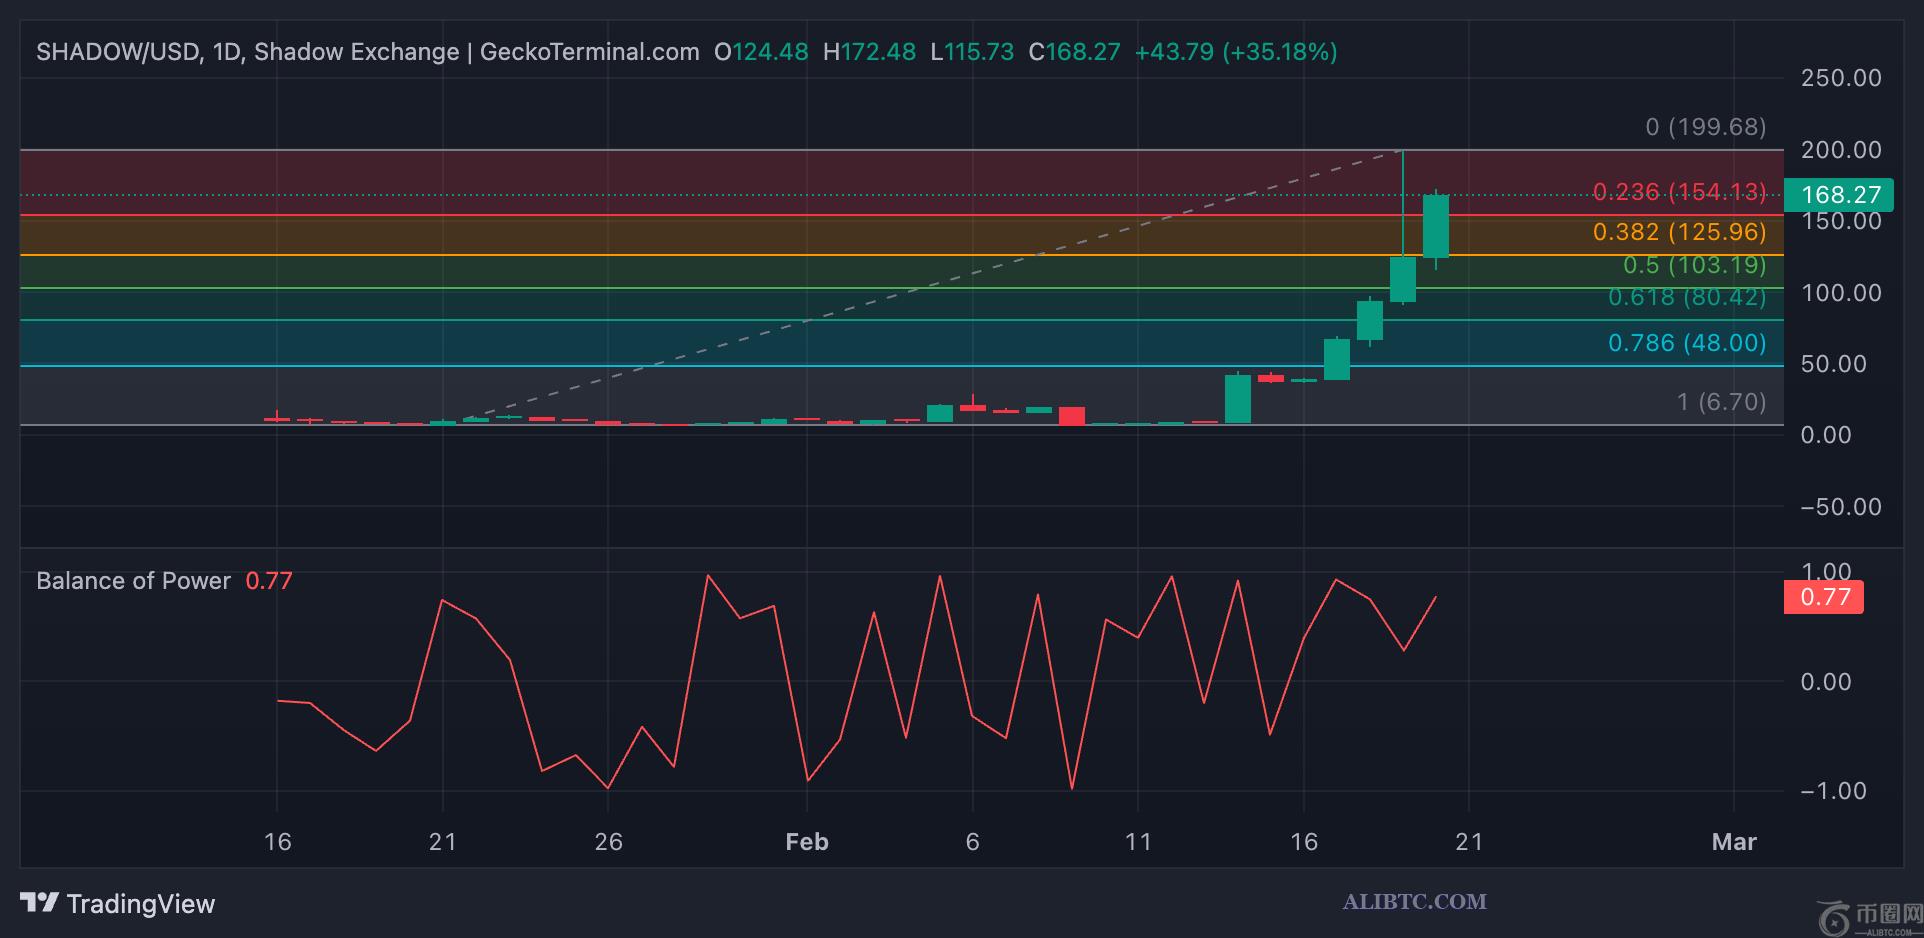The image size is (1924, 938).
Task: Select the 0.786 (48.00) Fibonacci level label
Action: click(x=1686, y=343)
